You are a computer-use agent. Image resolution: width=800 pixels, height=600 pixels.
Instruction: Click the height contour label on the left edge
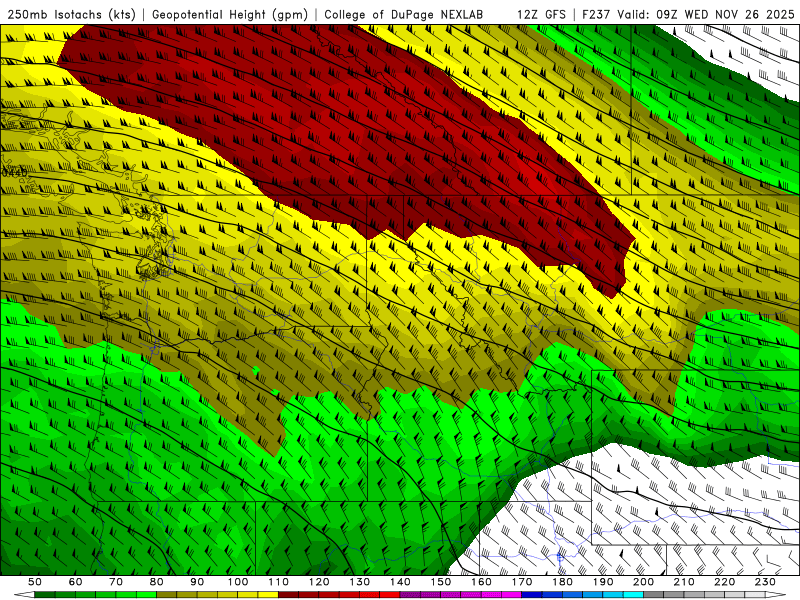point(14,173)
